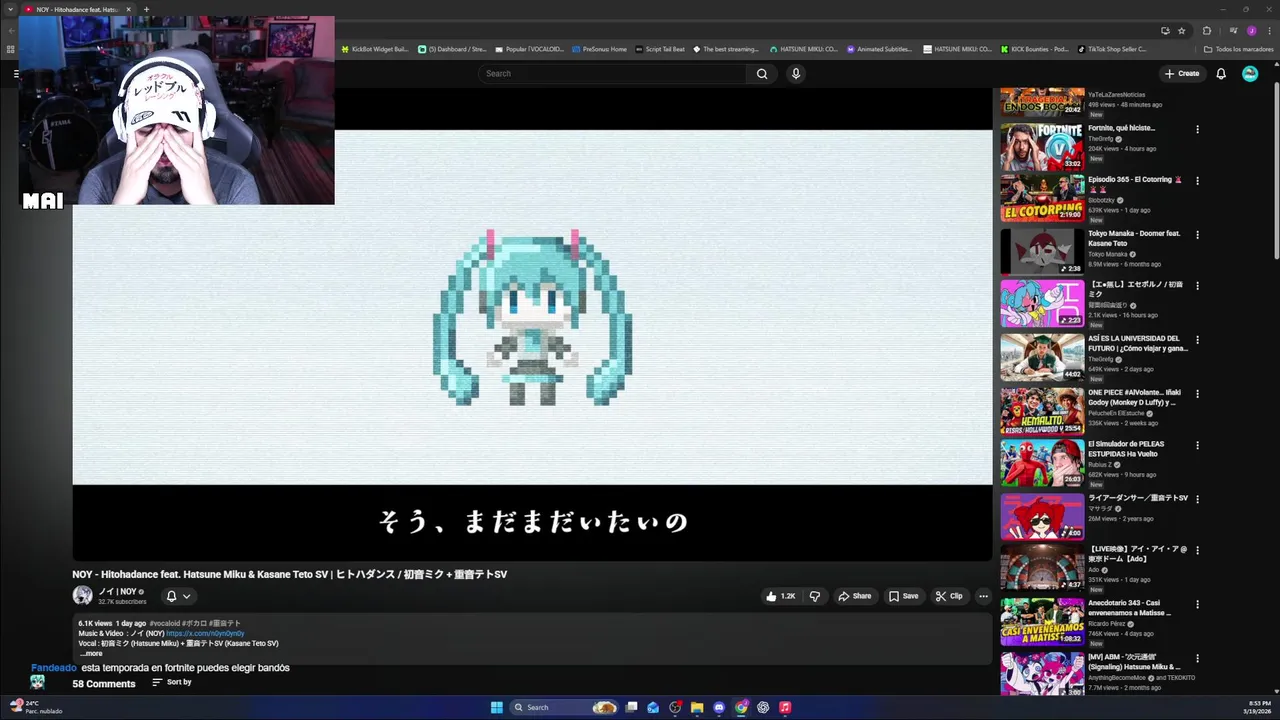Open options for Fortnite, qué hiciste video
Image resolution: width=1280 pixels, height=720 pixels.
(x=1197, y=129)
